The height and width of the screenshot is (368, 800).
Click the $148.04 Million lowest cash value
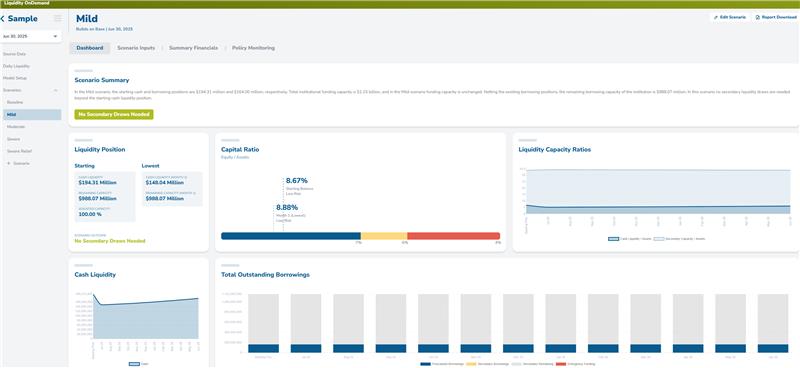click(165, 182)
